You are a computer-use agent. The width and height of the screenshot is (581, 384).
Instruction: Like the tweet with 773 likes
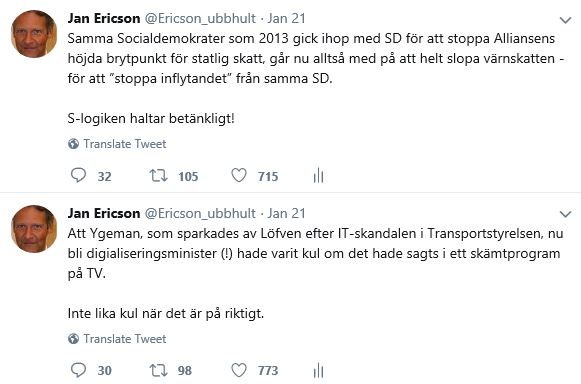[239, 370]
